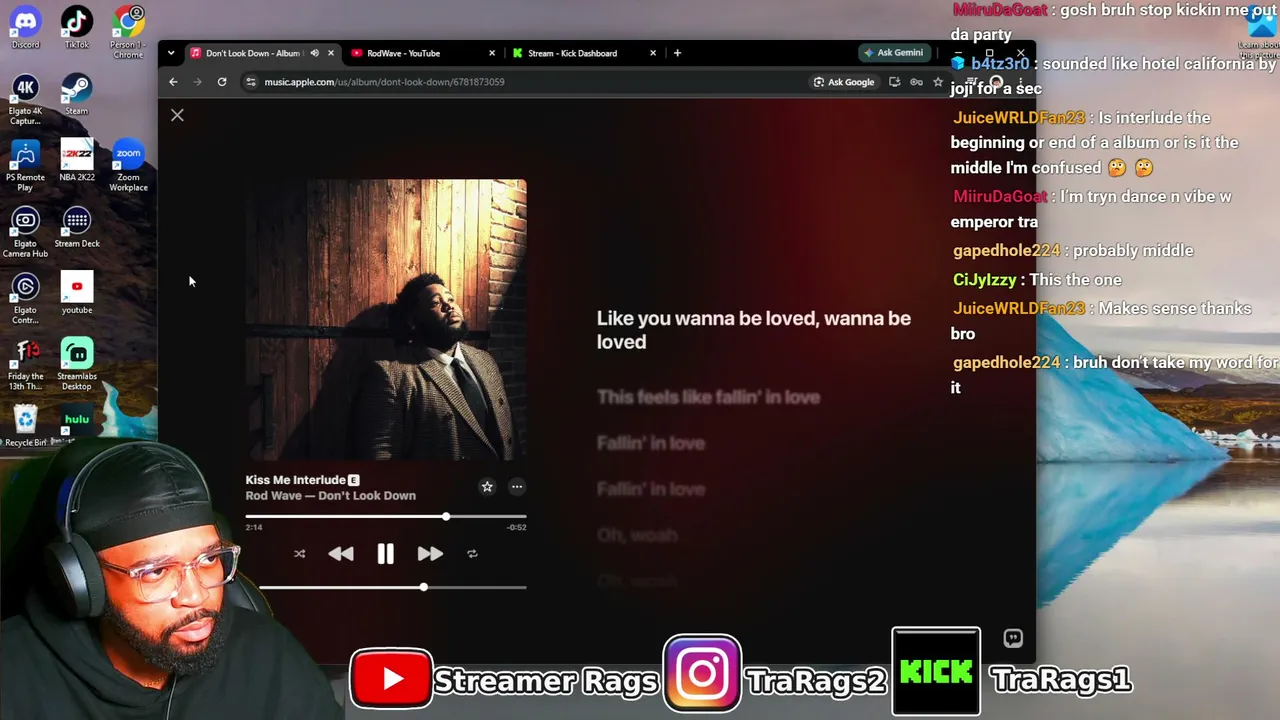Open the Zoom Workplace shortcut

pos(128,166)
